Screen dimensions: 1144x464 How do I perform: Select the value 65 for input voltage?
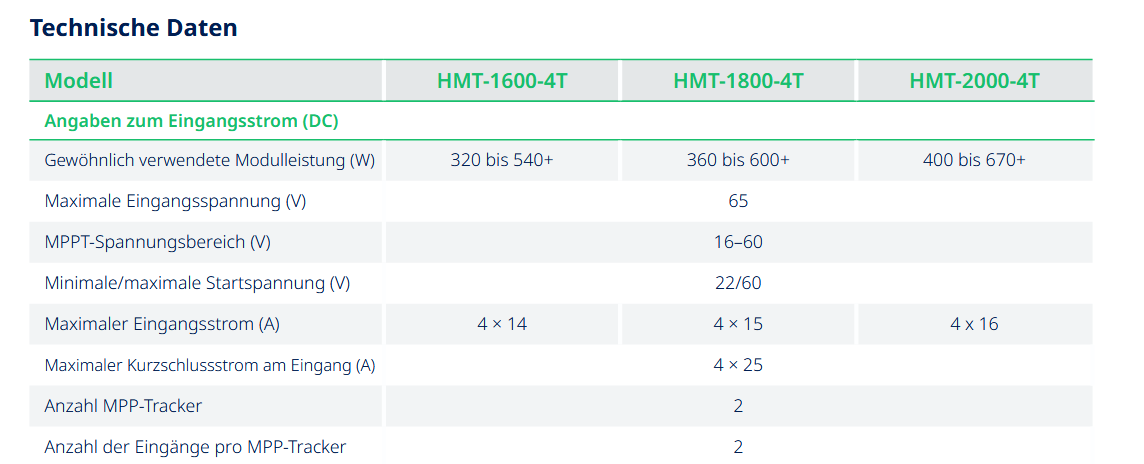coord(738,201)
